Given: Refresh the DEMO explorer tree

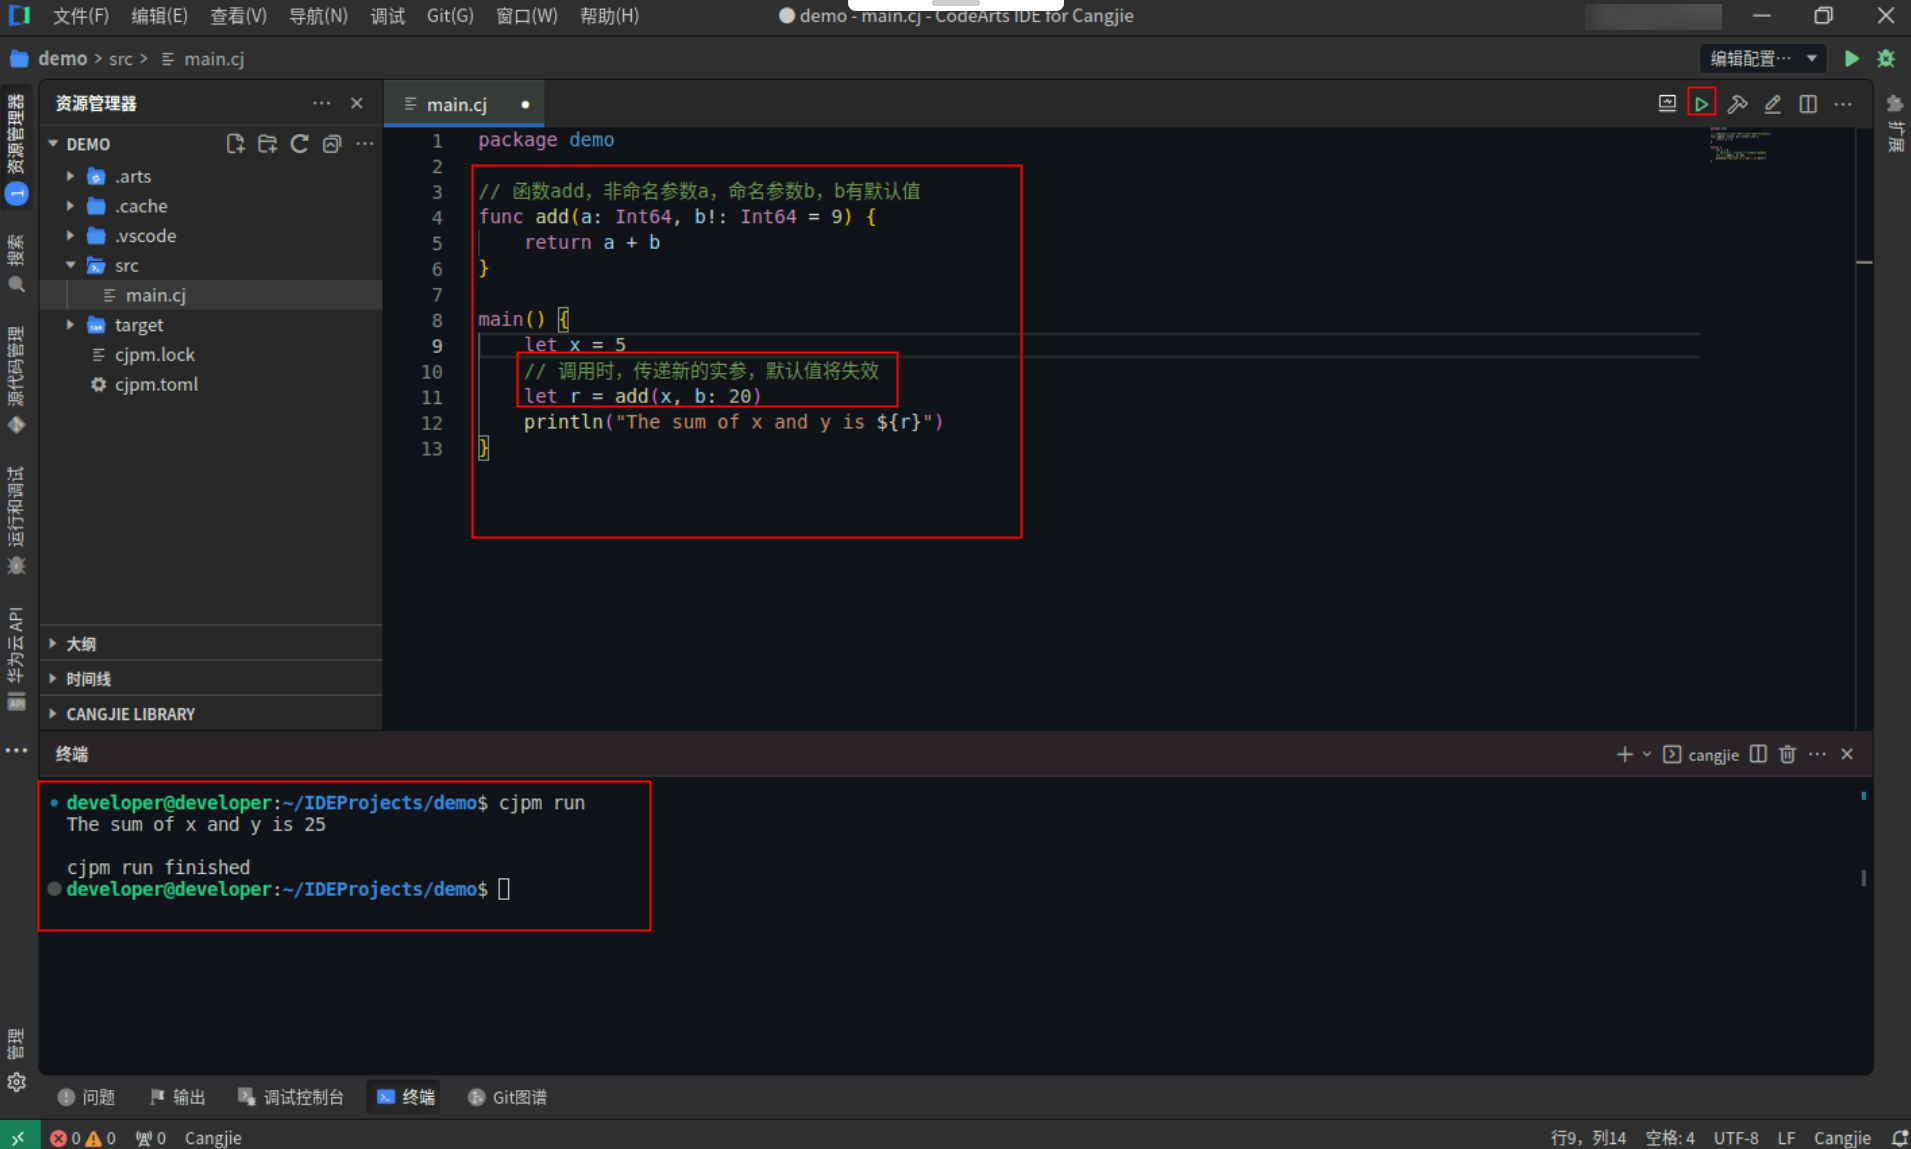Looking at the screenshot, I should 299,144.
